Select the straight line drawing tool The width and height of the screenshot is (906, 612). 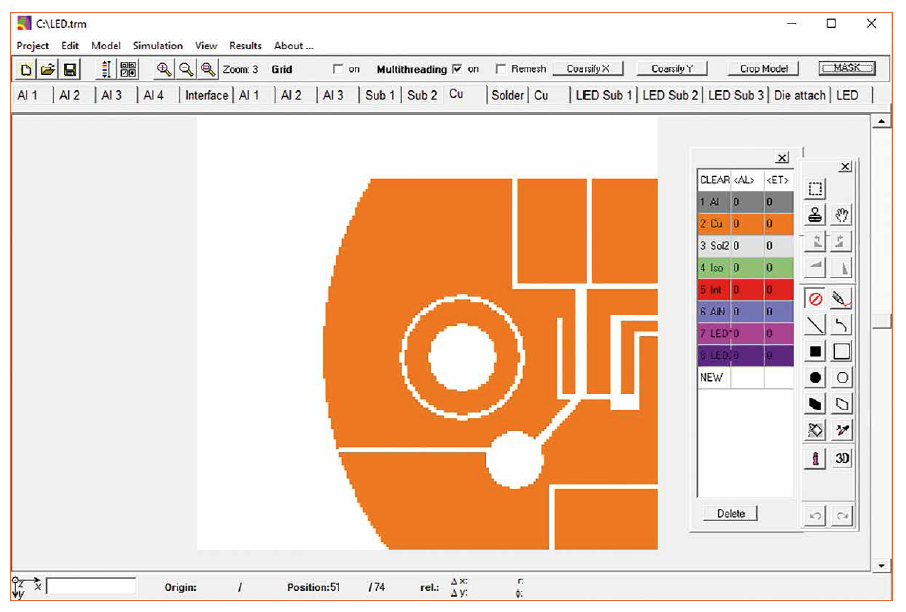(x=816, y=324)
